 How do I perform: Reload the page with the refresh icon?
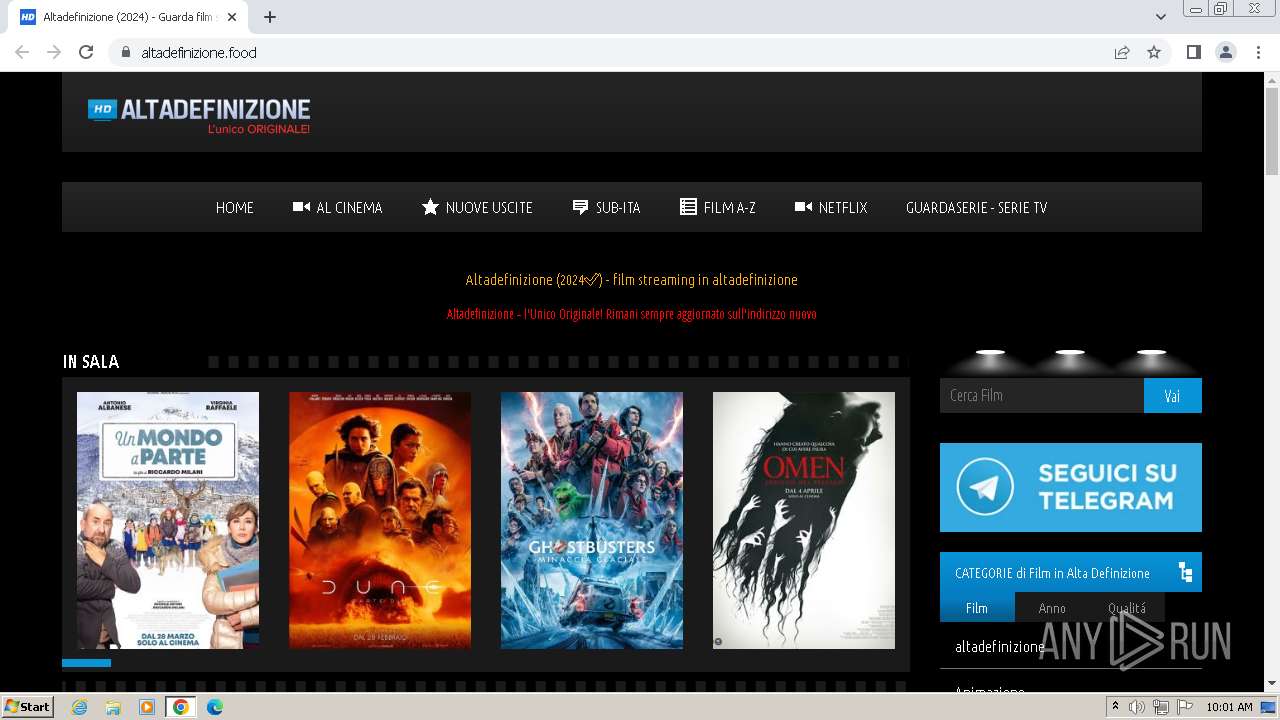click(86, 52)
